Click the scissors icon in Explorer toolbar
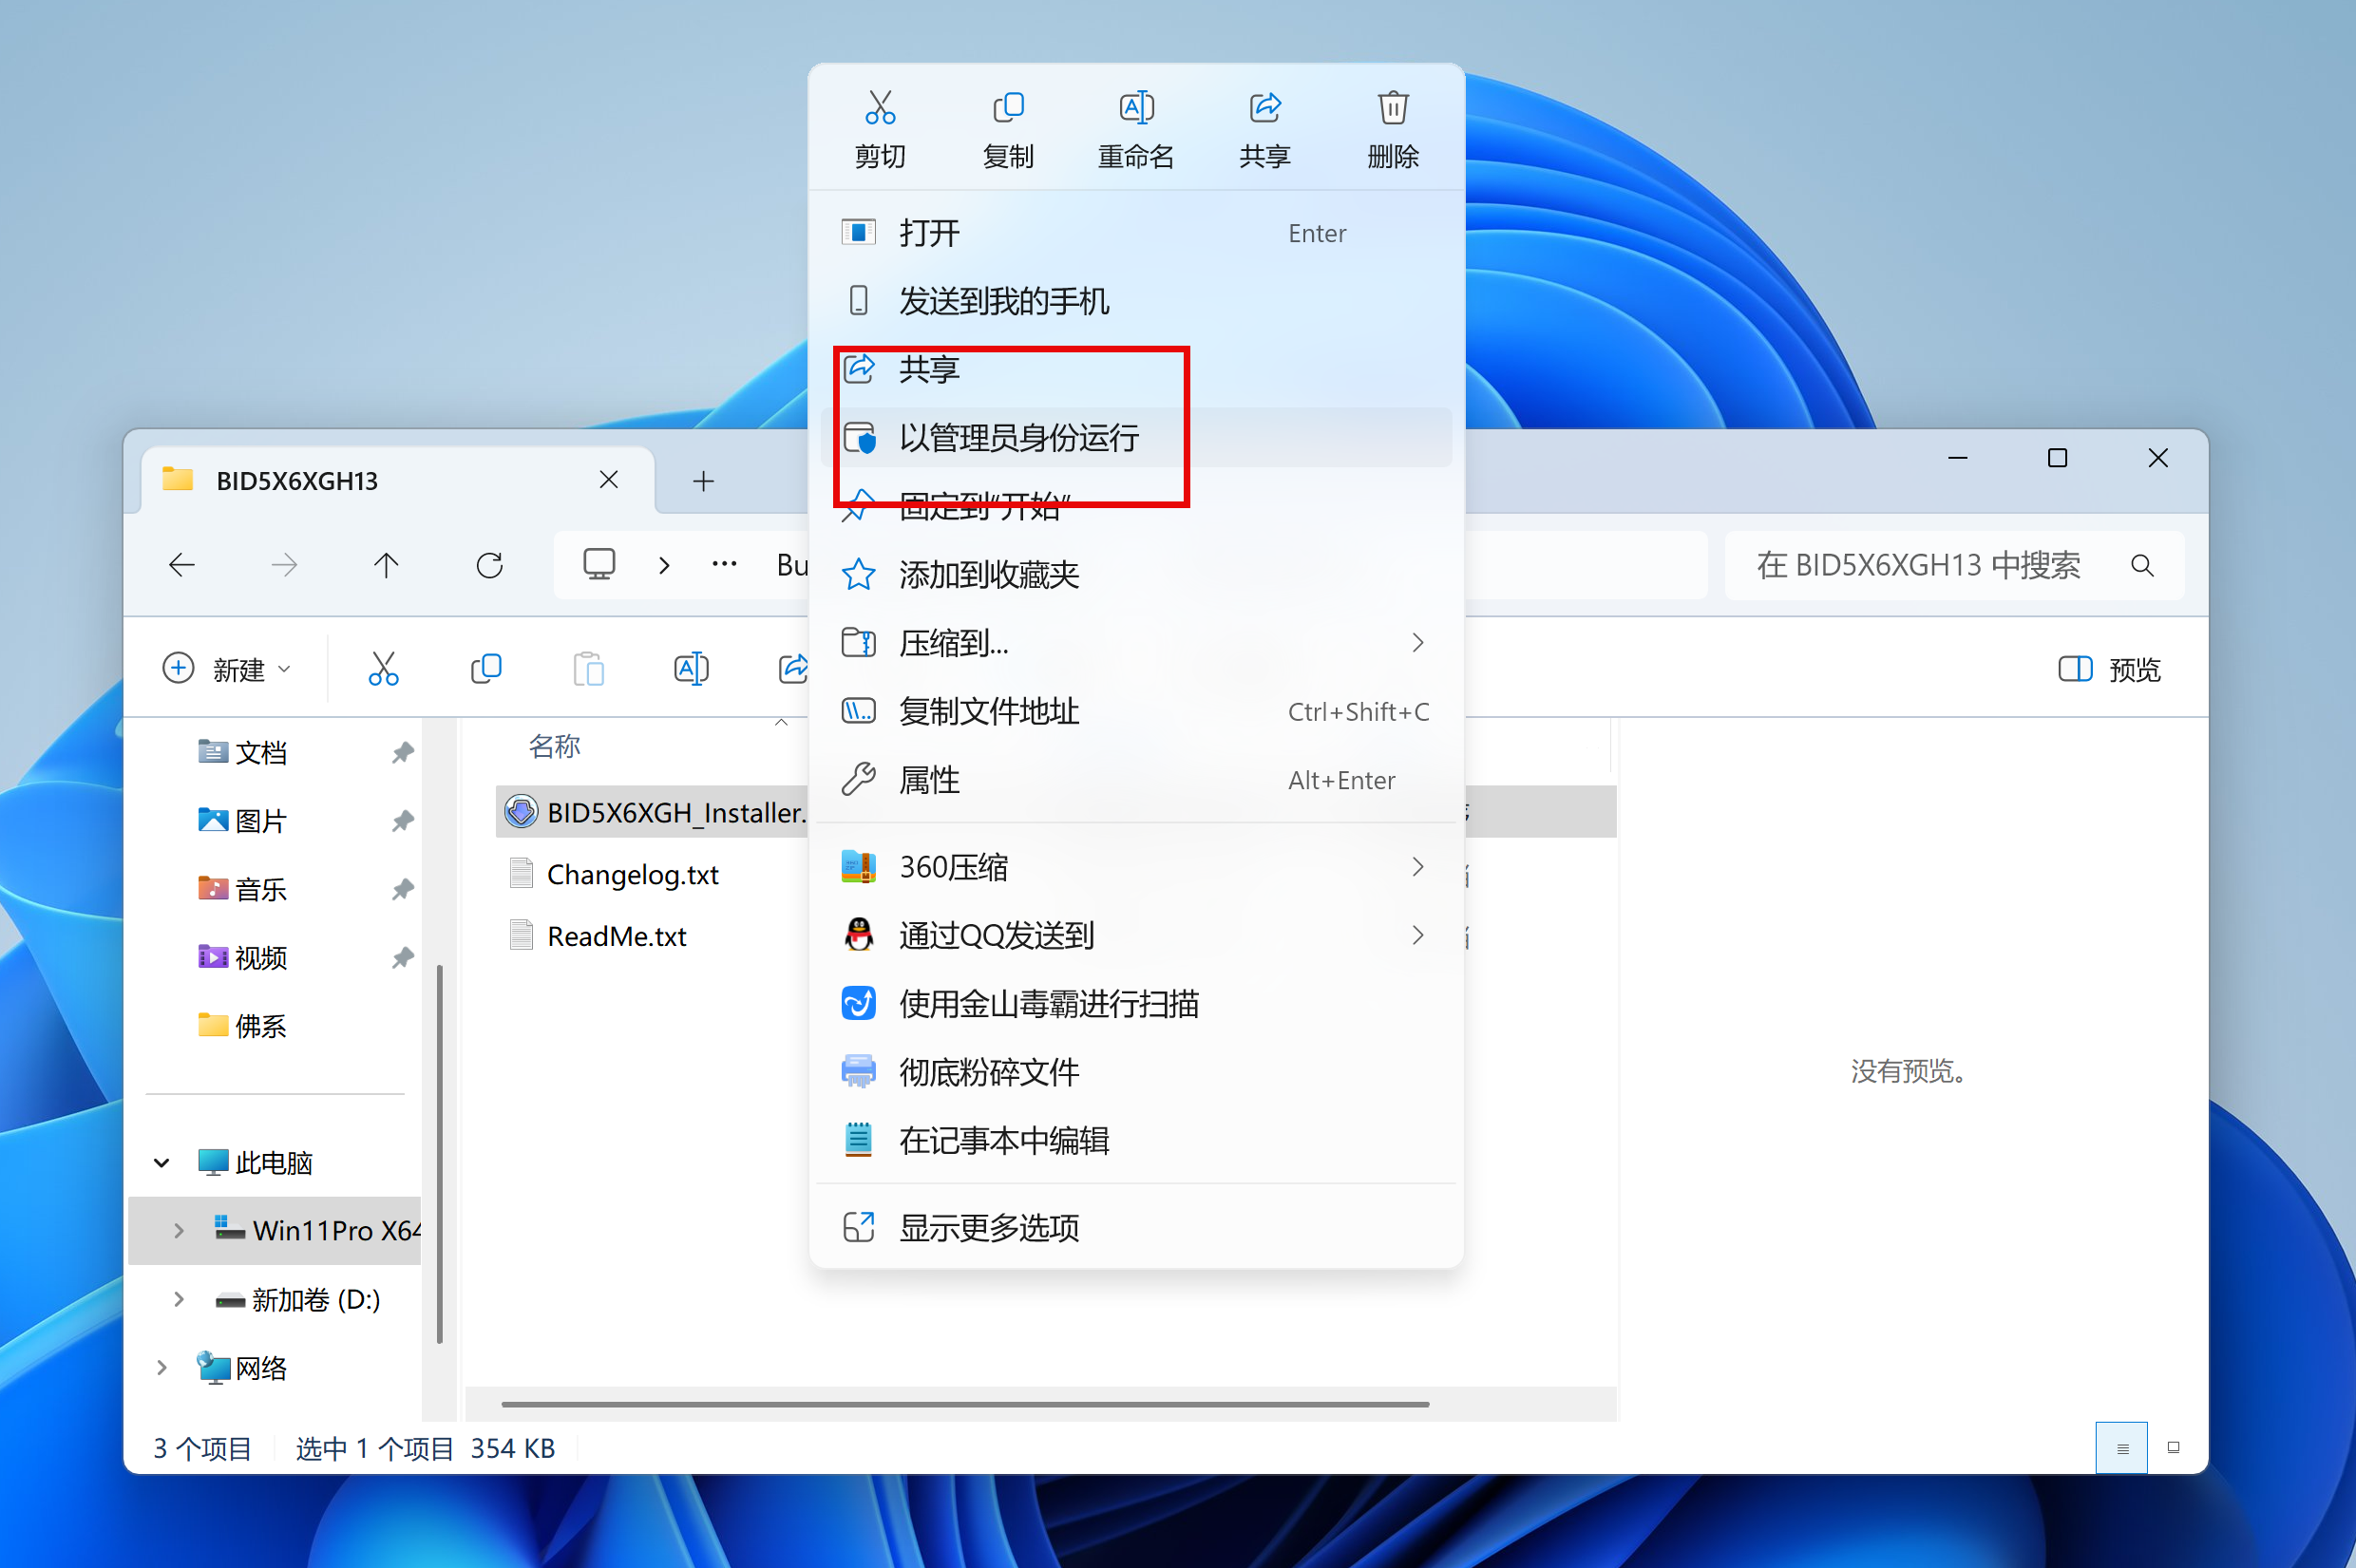 pyautogui.click(x=383, y=669)
